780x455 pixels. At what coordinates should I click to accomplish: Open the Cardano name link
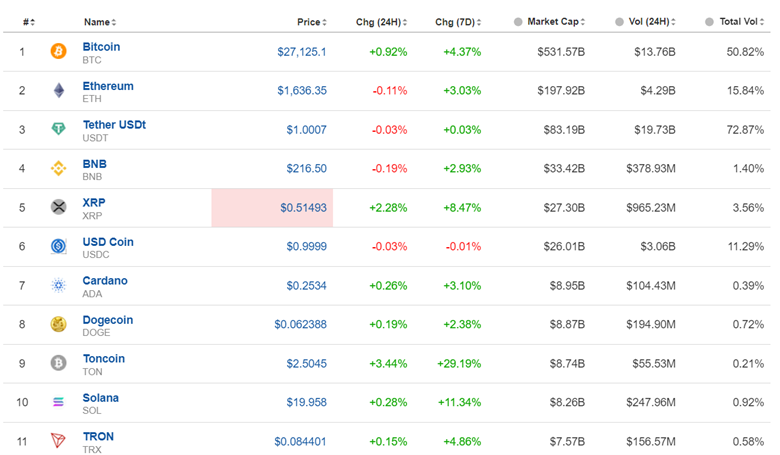tap(105, 280)
